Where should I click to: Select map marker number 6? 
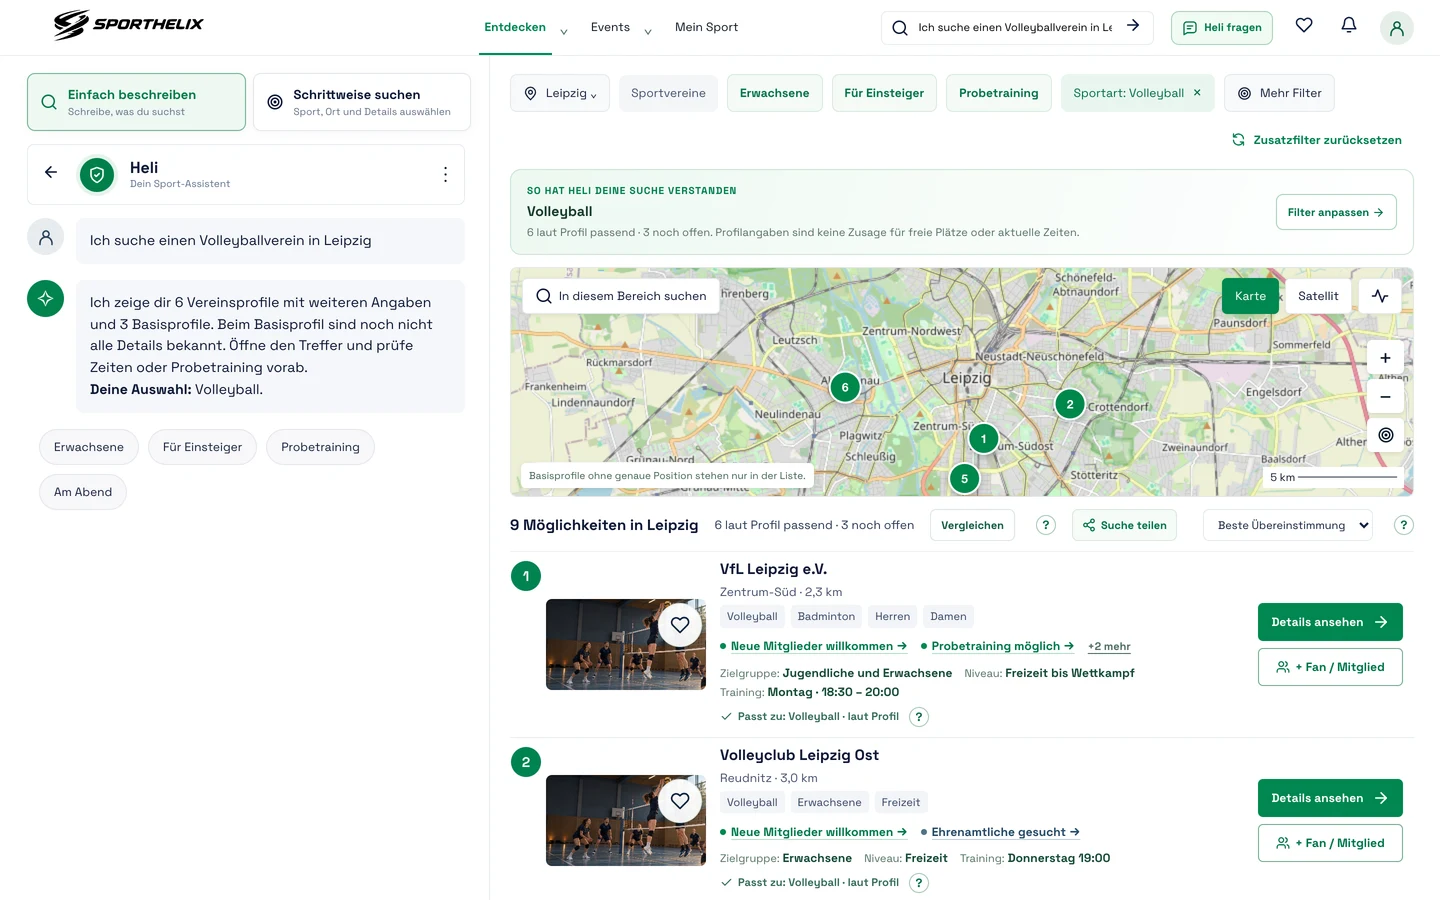tap(845, 387)
